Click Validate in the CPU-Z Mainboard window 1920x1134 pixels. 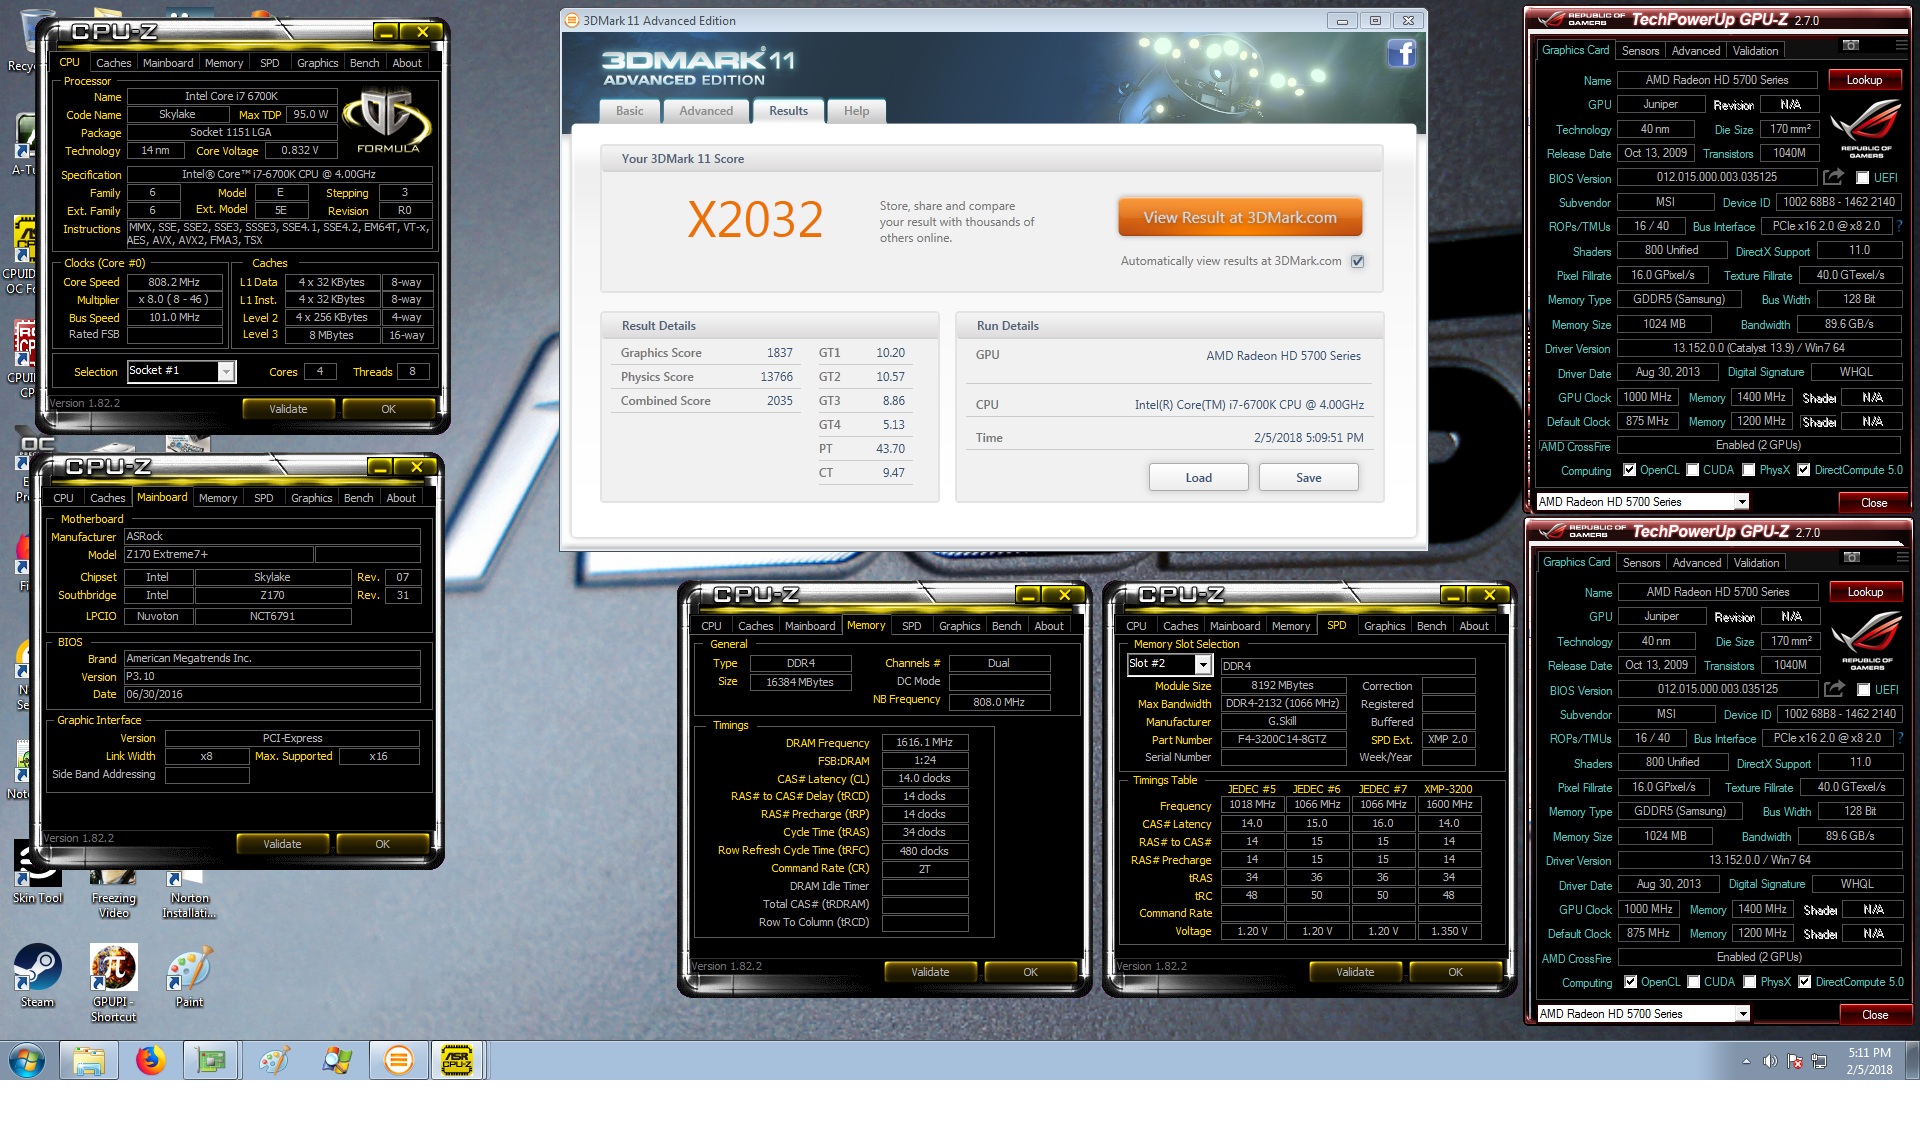[282, 844]
